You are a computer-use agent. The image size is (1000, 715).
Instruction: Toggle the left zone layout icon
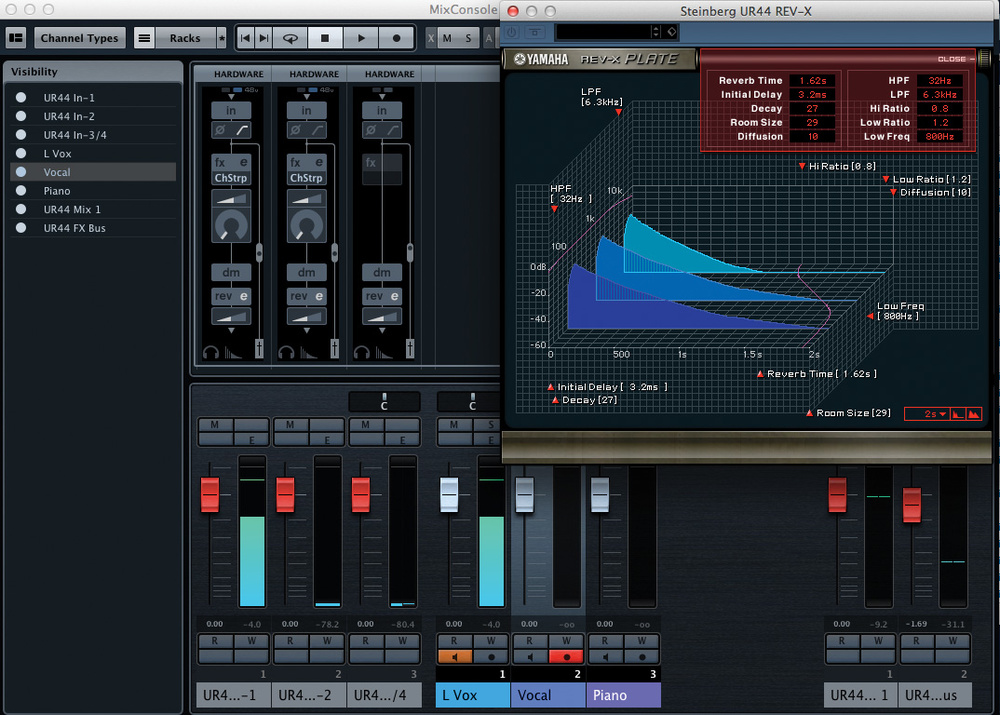pos(15,38)
